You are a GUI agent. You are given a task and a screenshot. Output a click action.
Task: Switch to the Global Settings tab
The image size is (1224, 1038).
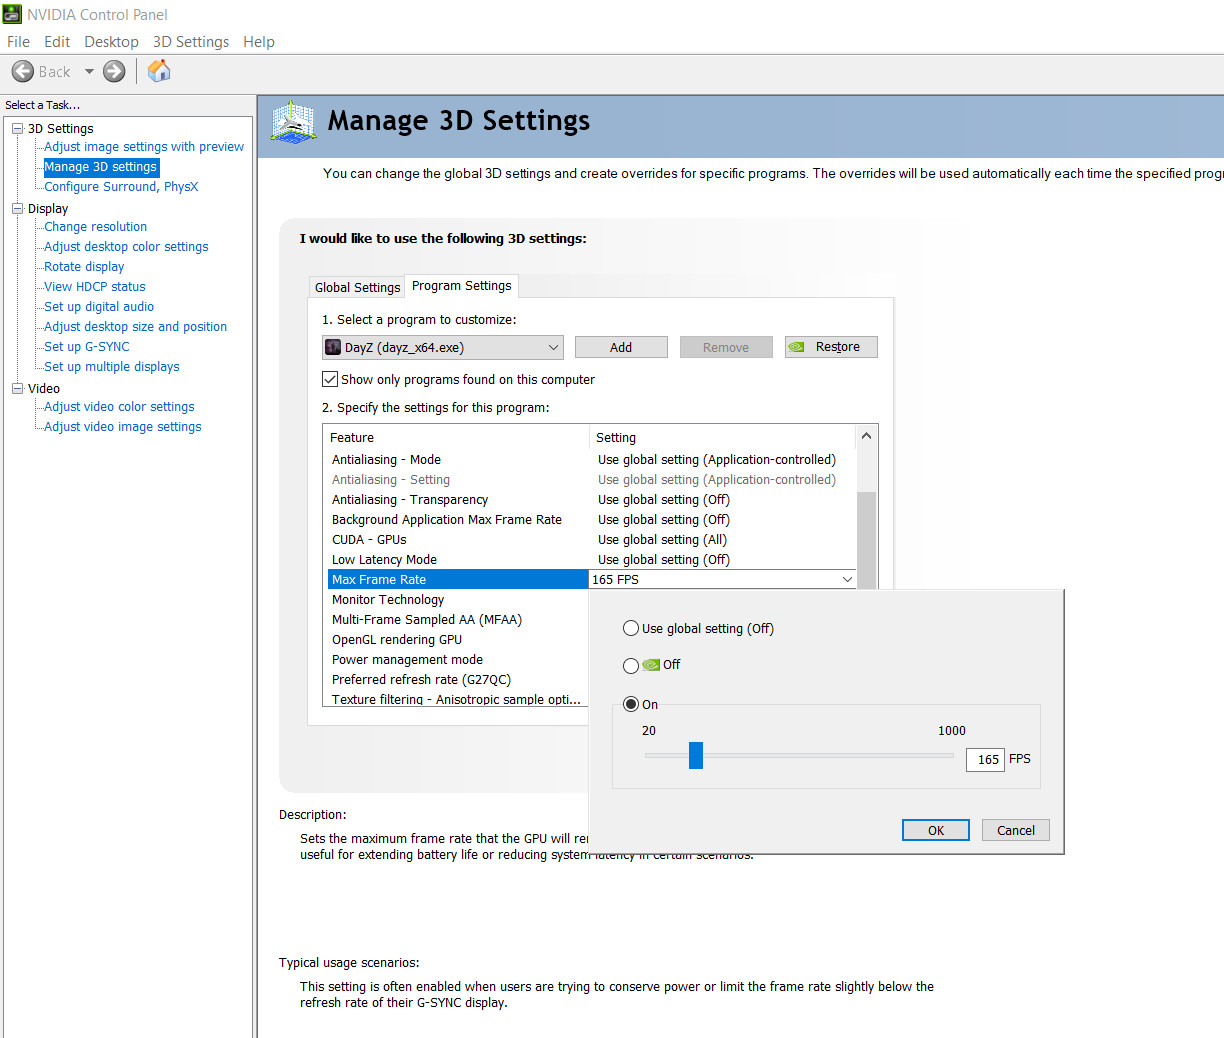click(357, 287)
